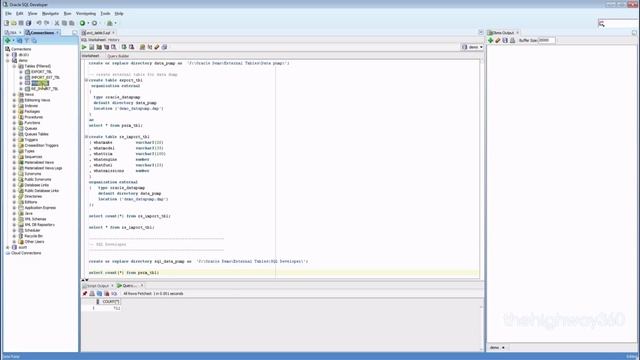Screen dimensions: 640x360
Task: Switch to the Query Builder tab
Action: pyautogui.click(x=118, y=56)
